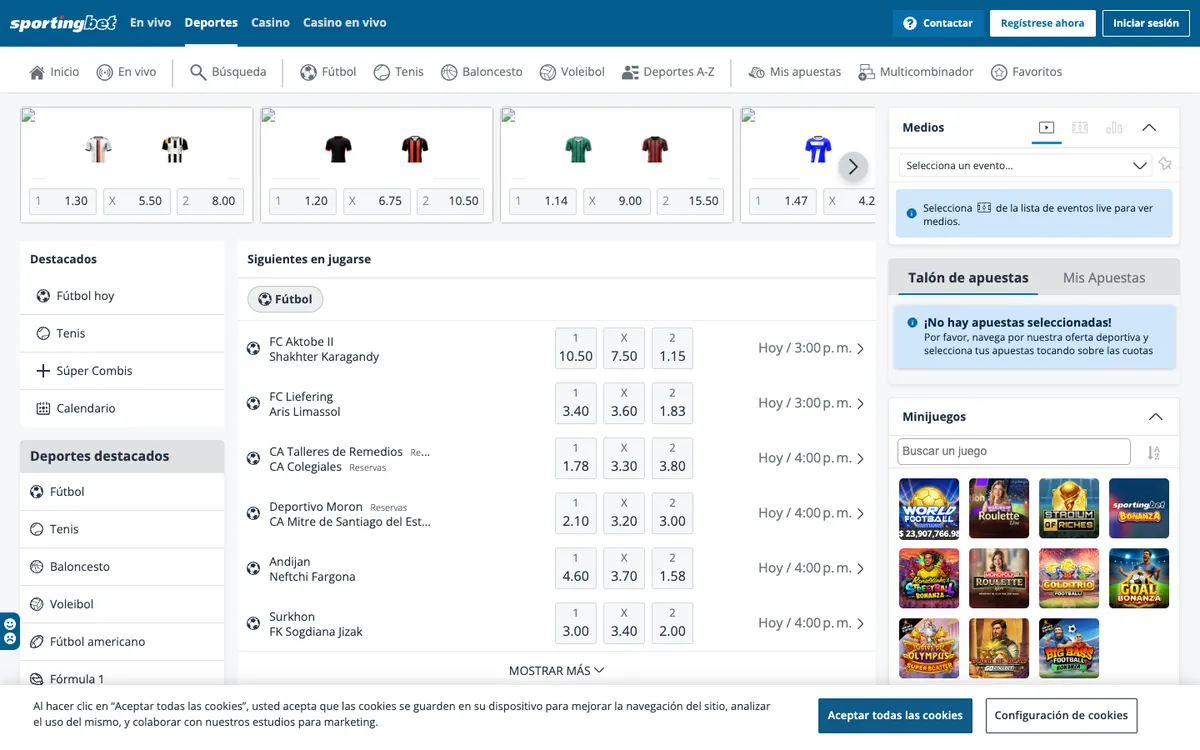Select Talón de apuestas tab

coord(968,278)
